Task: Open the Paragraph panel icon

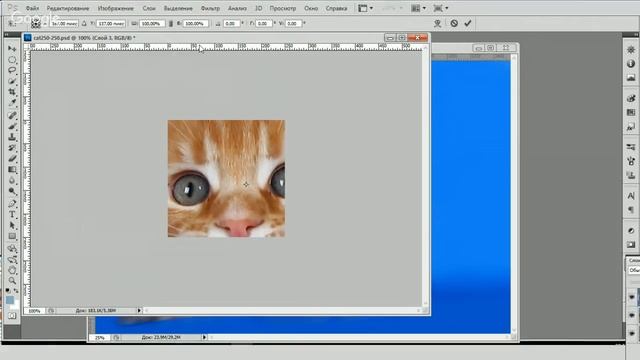Action: click(631, 210)
